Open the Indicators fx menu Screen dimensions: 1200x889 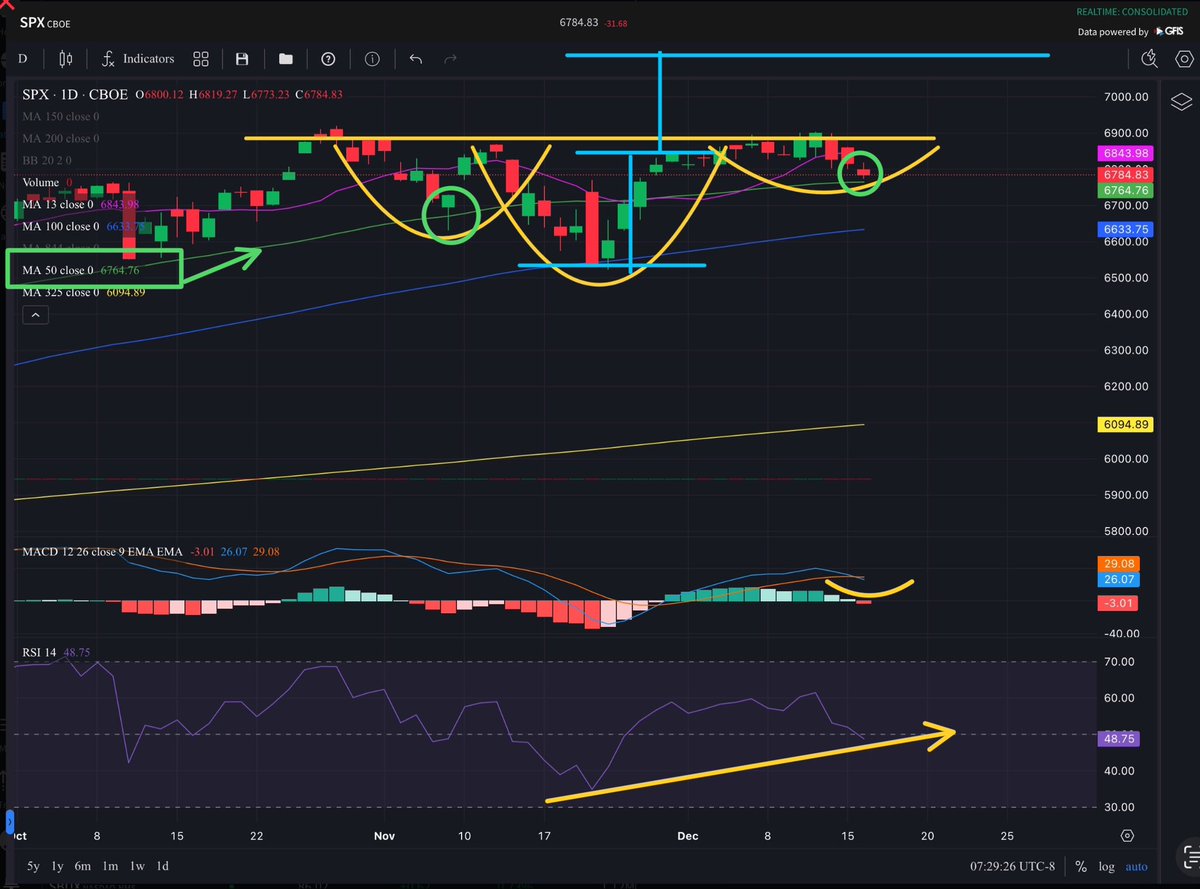[137, 59]
